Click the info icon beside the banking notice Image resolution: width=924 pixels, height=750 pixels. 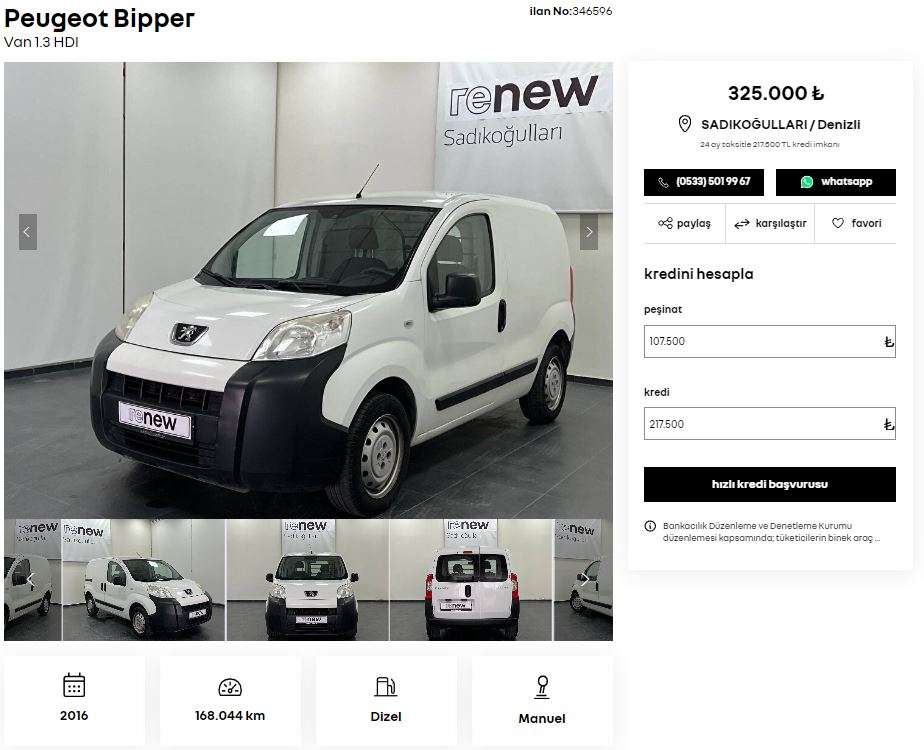point(650,526)
